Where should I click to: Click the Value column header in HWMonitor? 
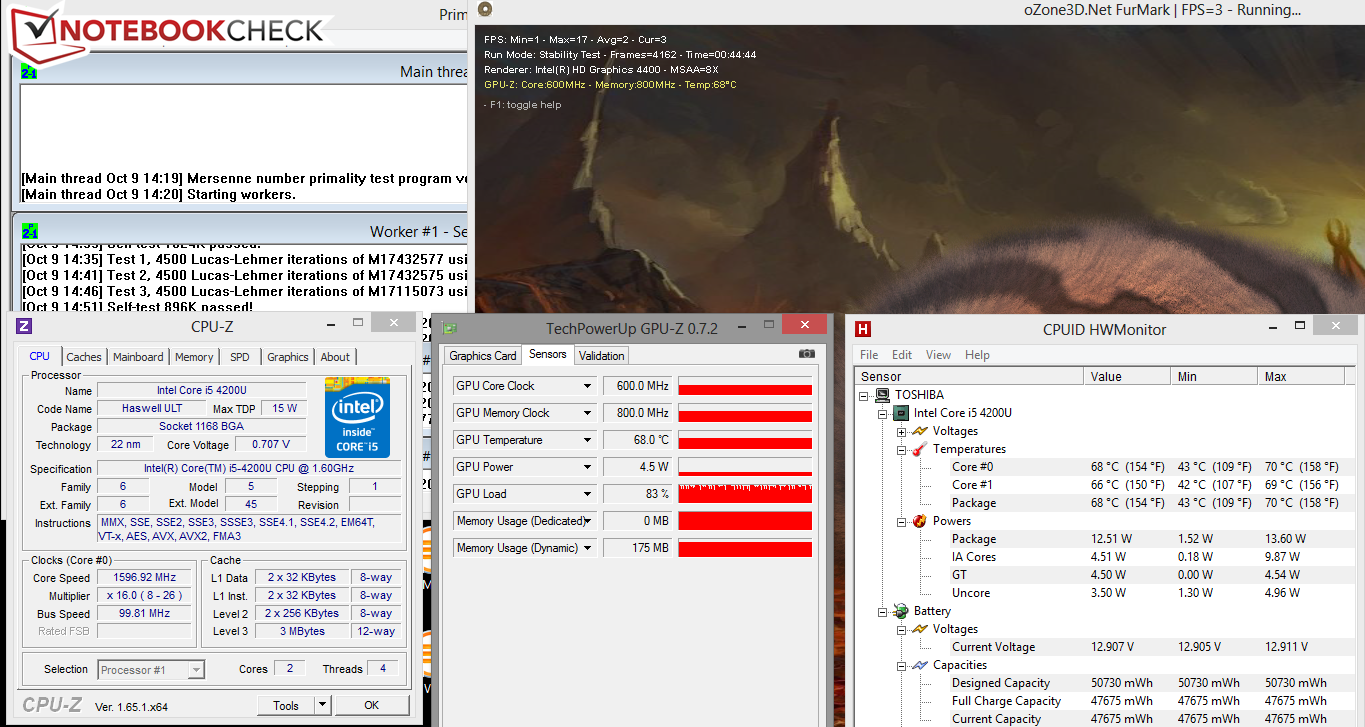tap(1127, 377)
